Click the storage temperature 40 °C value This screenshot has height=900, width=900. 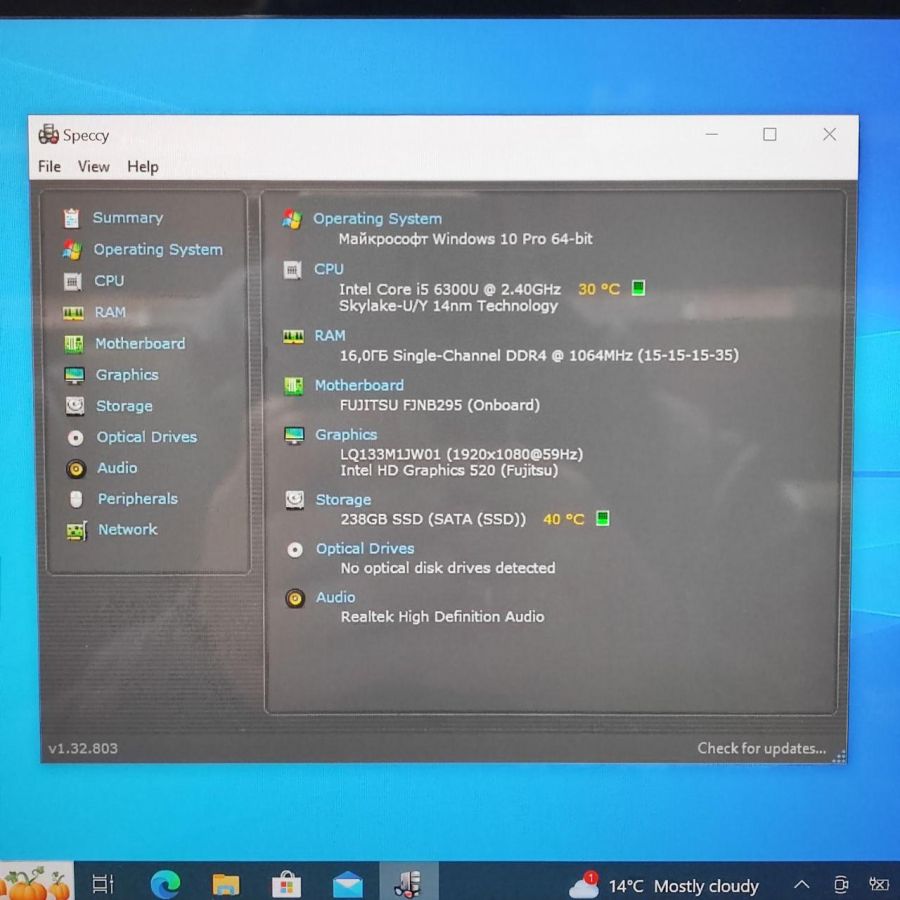[564, 519]
